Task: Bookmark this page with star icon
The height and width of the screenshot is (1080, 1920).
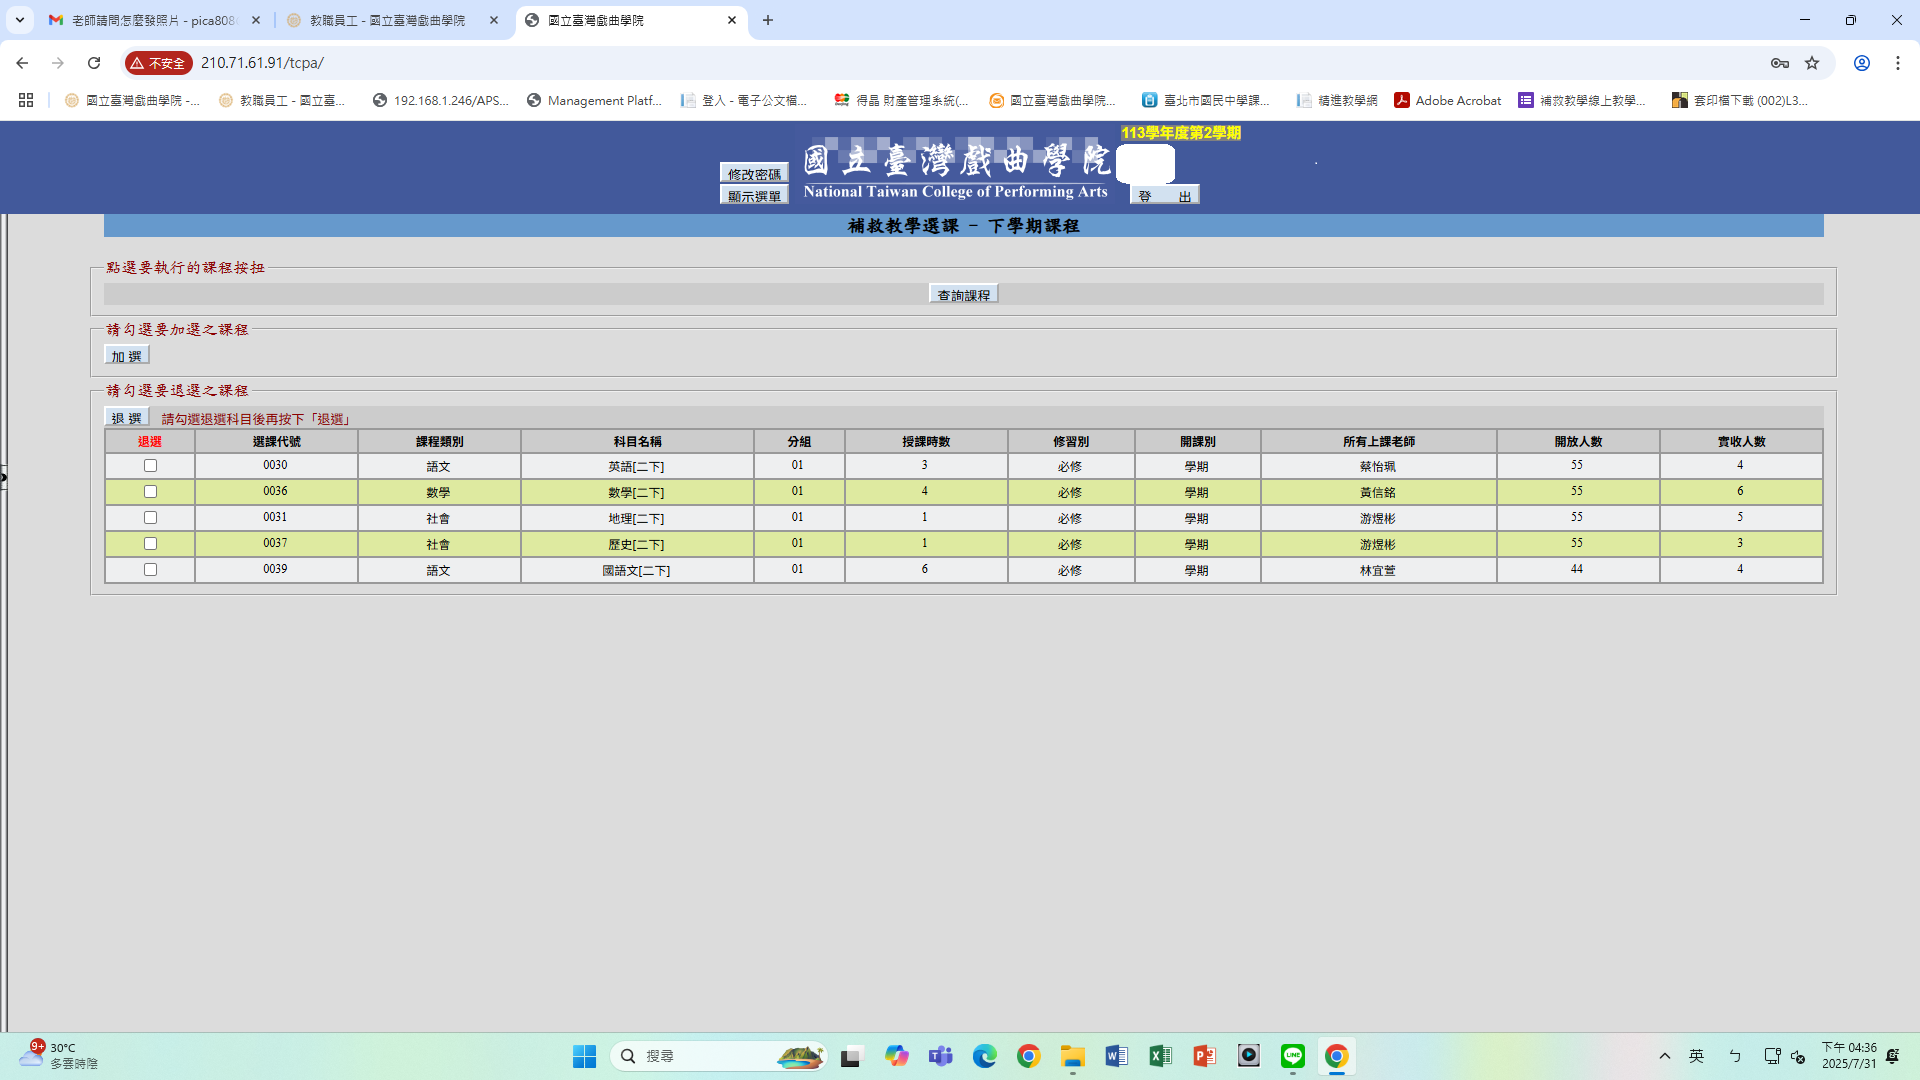Action: point(1812,63)
